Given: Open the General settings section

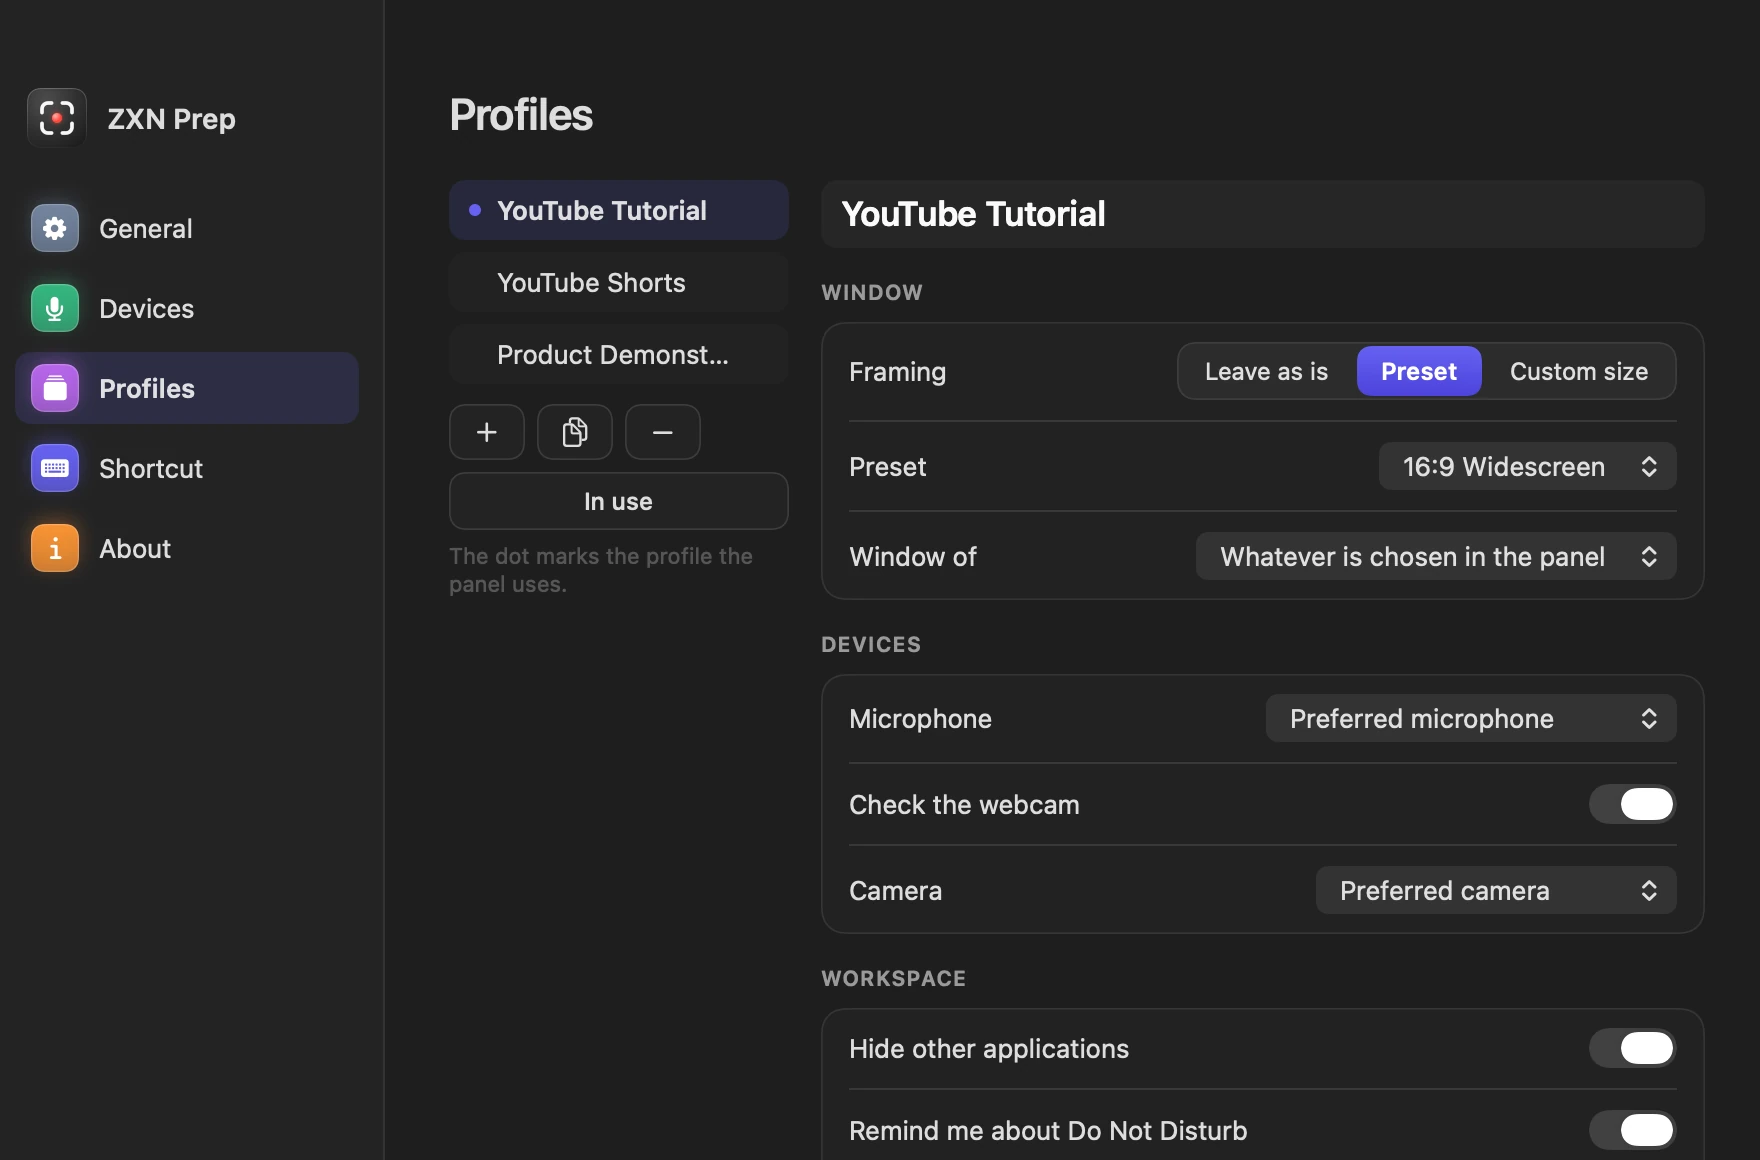Looking at the screenshot, I should click(187, 228).
